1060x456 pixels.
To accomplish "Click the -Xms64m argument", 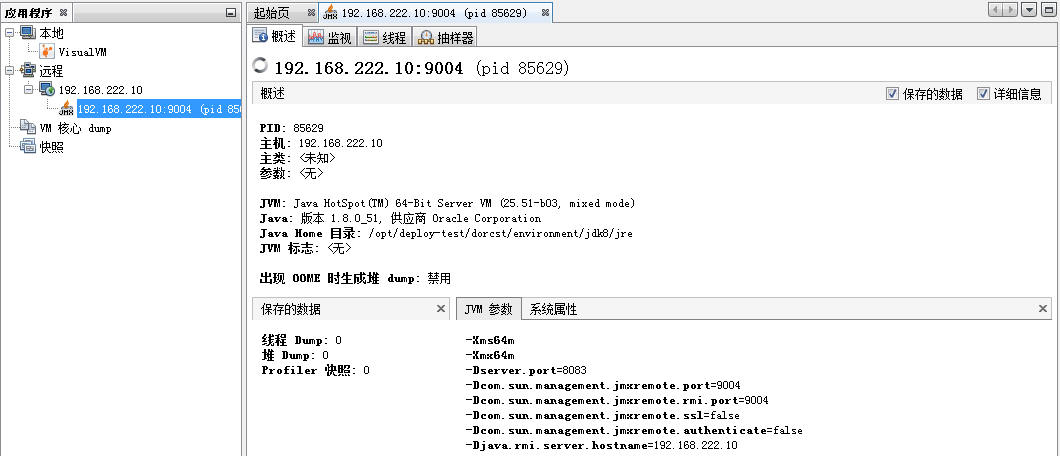I will pos(490,340).
